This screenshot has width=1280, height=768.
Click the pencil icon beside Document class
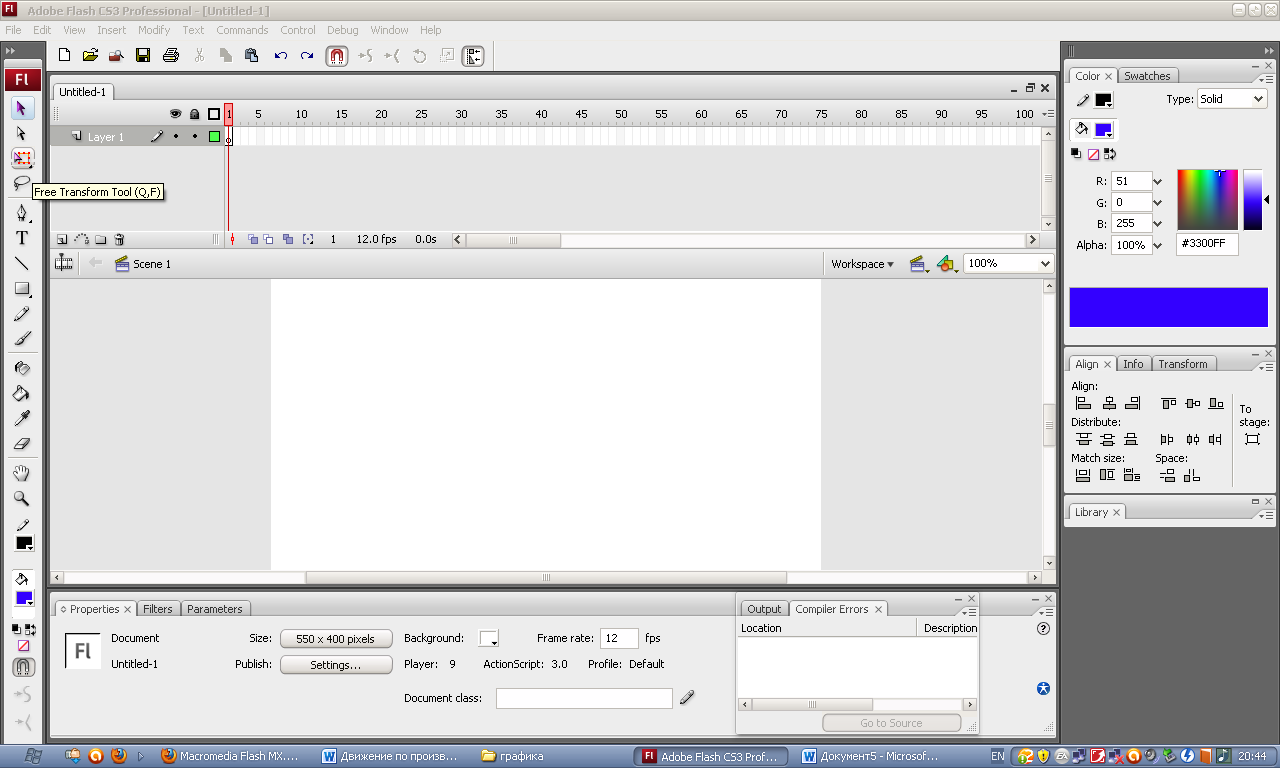pos(686,698)
